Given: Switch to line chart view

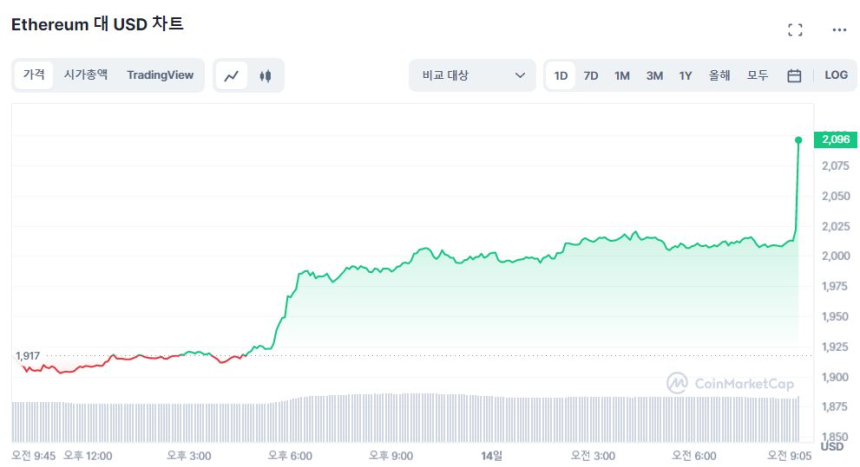Looking at the screenshot, I should pyautogui.click(x=232, y=75).
